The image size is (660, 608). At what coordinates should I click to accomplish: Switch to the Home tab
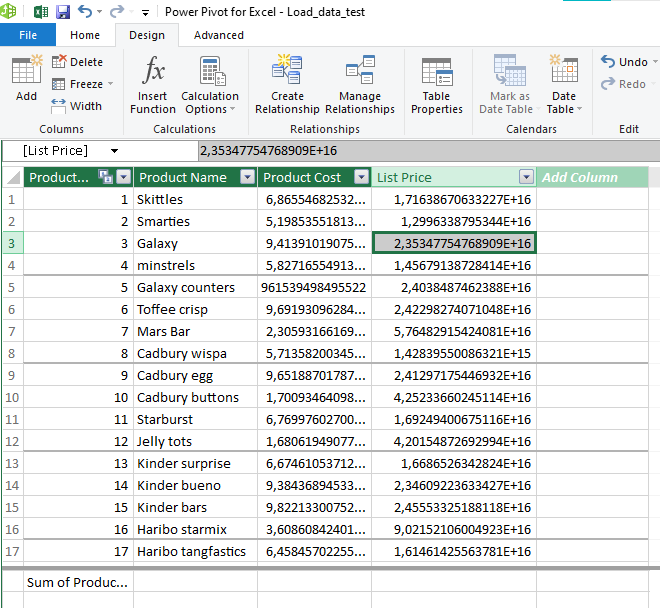coord(85,35)
